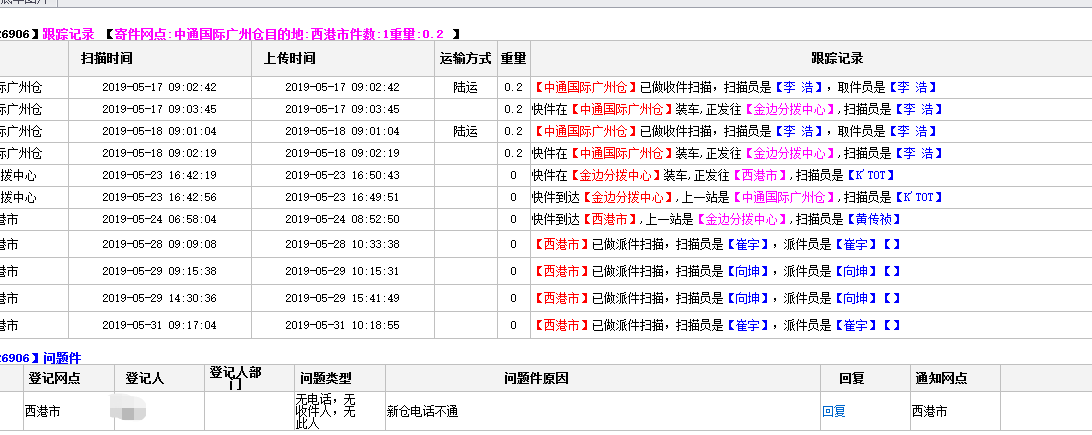Click the 登记网点 column header
The width and height of the screenshot is (1092, 435).
click(x=54, y=379)
